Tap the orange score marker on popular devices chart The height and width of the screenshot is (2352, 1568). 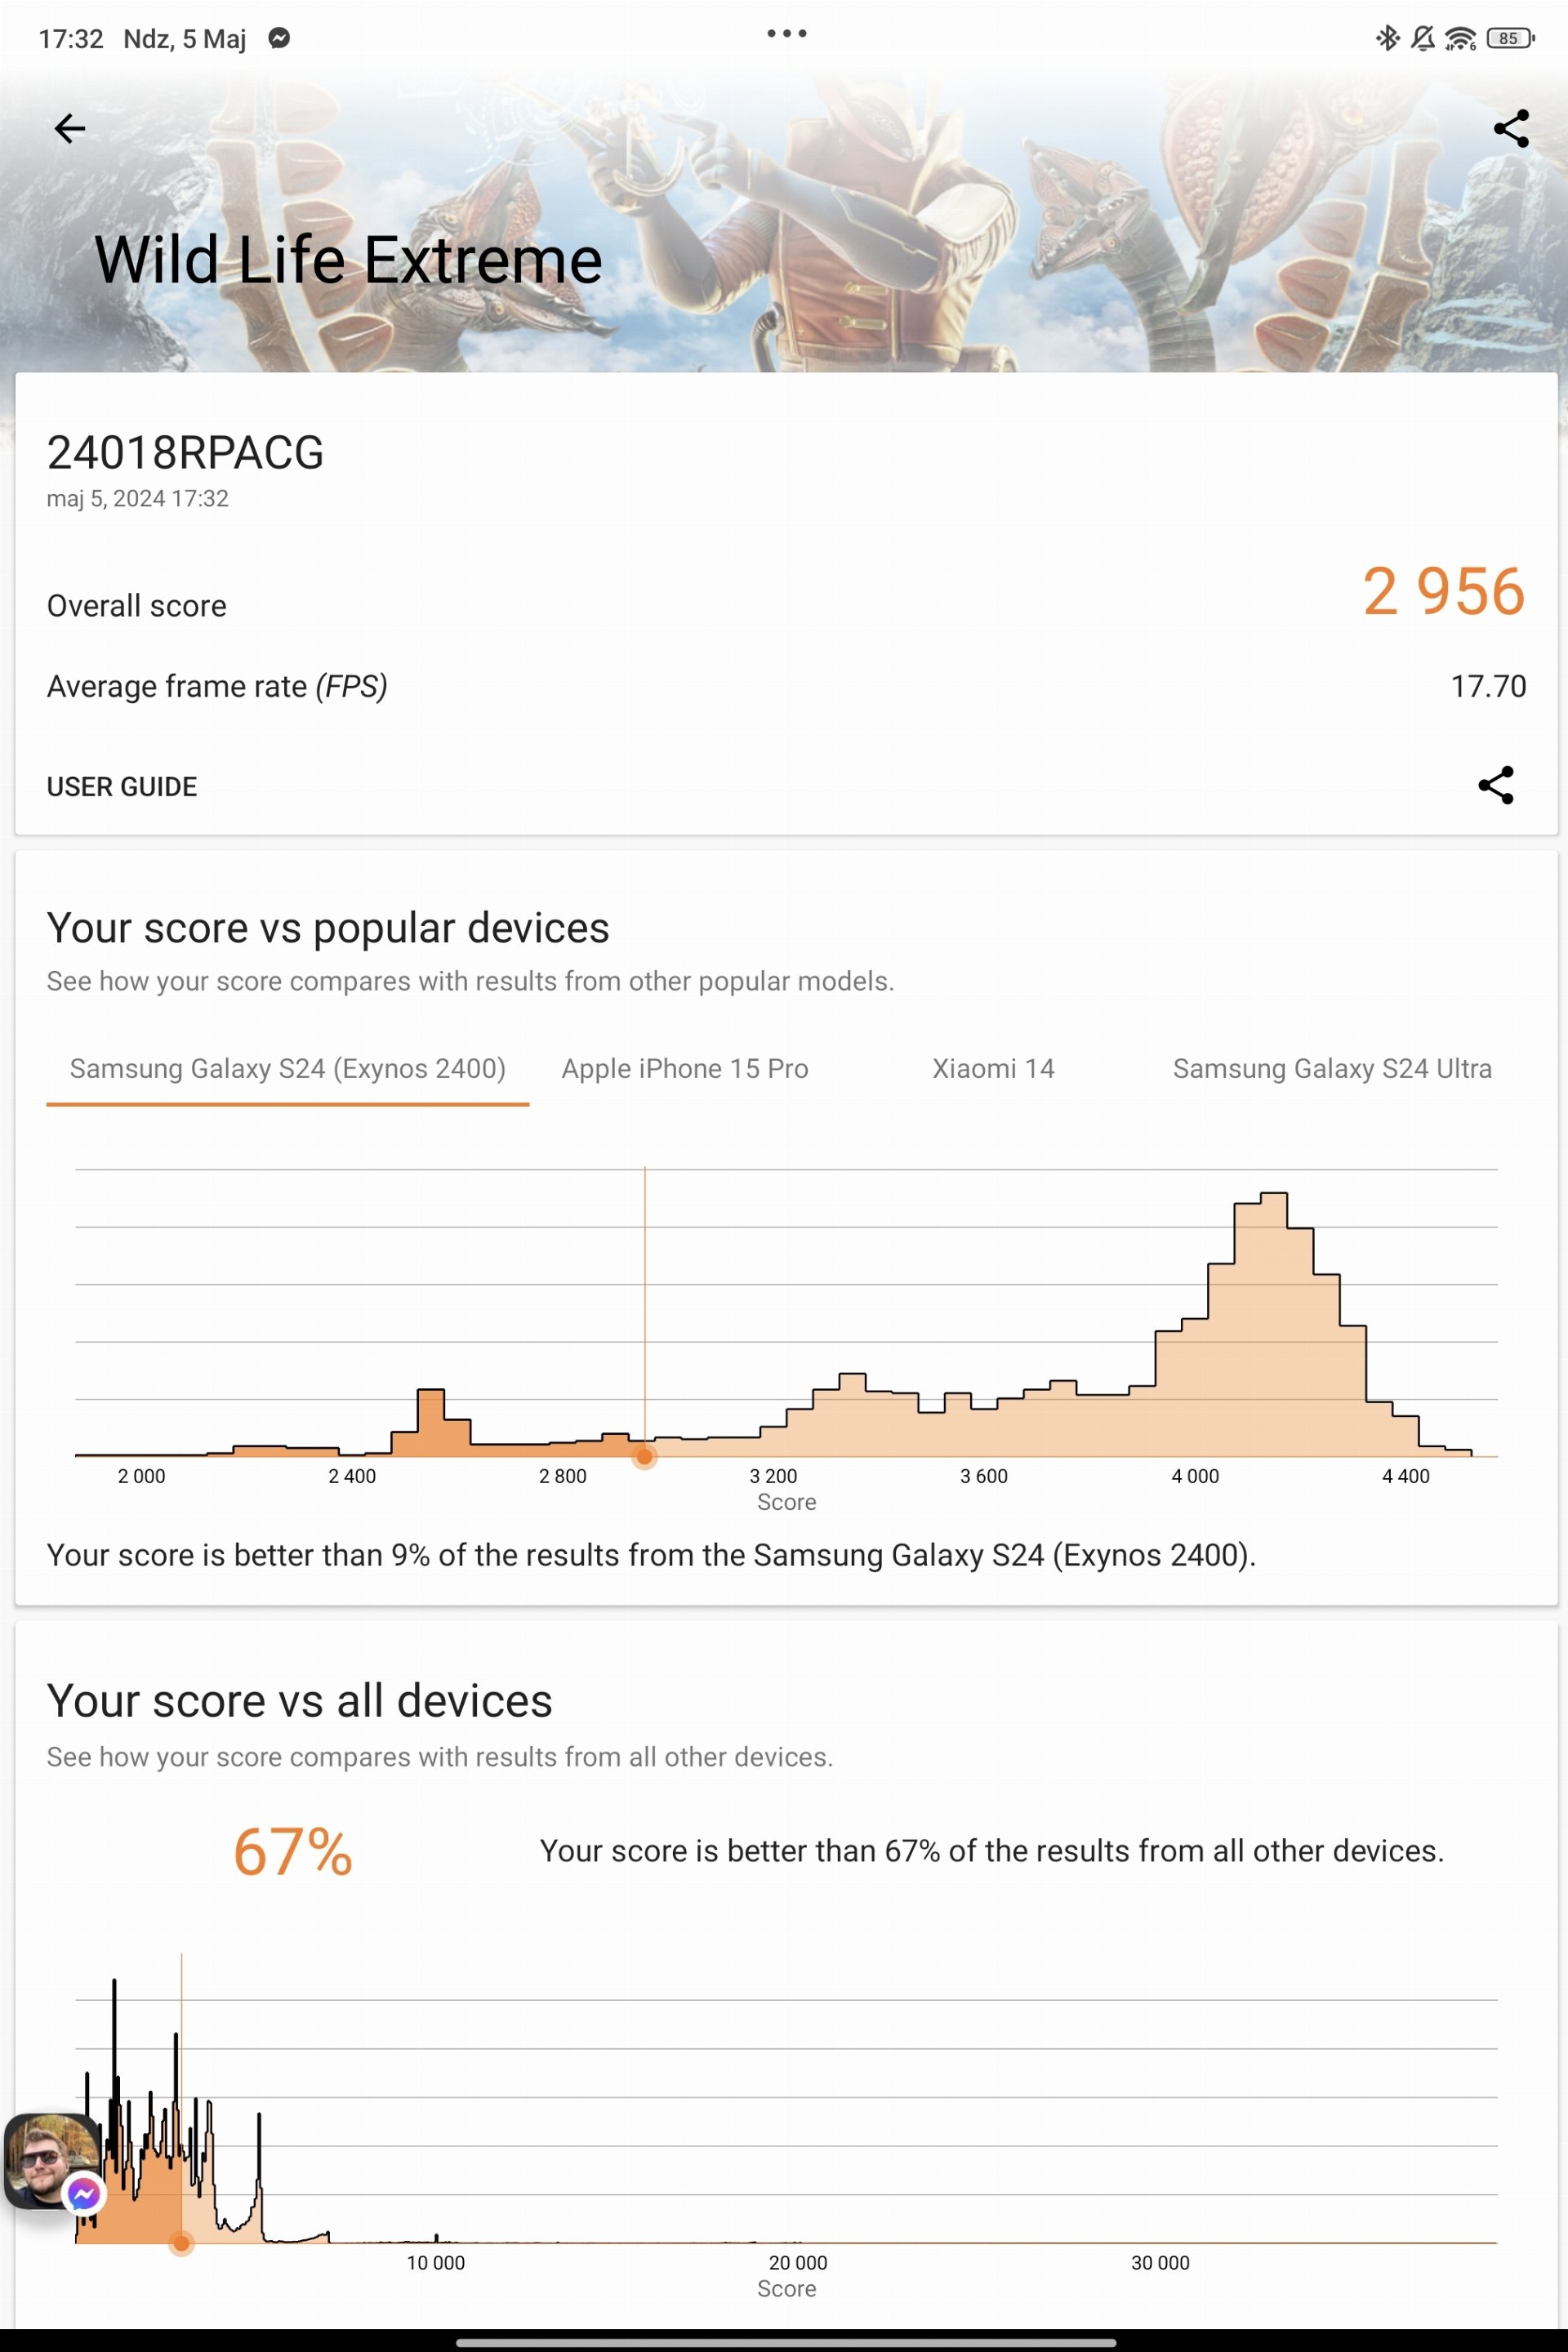[x=644, y=1457]
